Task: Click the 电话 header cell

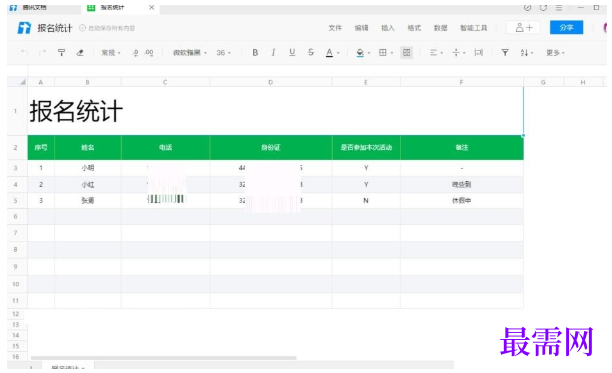Action: click(x=165, y=147)
